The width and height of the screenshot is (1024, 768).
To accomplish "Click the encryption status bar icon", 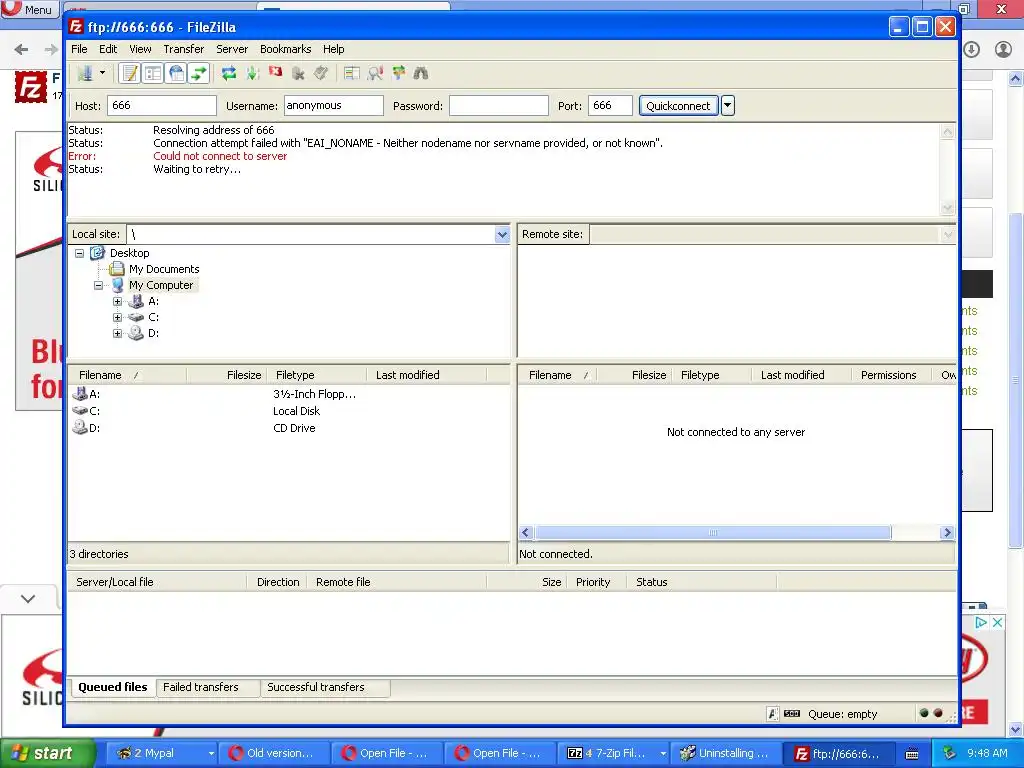I will coord(773,714).
